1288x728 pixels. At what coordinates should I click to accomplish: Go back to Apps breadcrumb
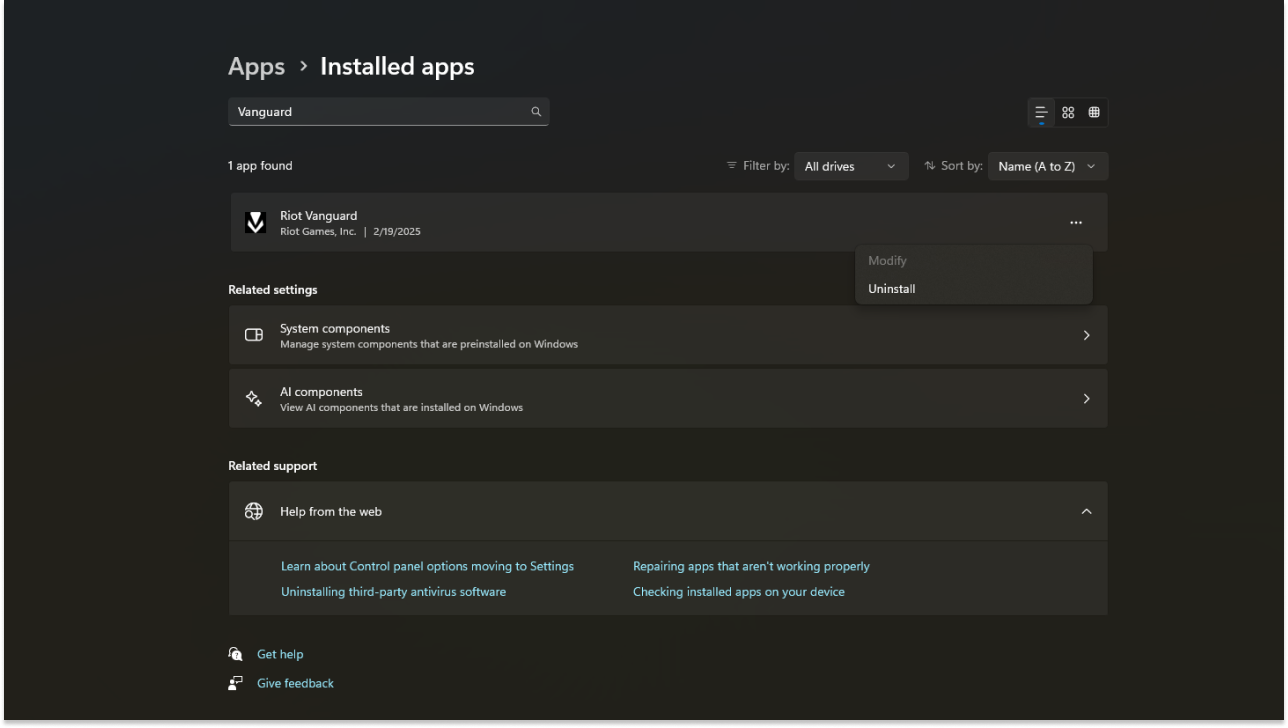(256, 67)
